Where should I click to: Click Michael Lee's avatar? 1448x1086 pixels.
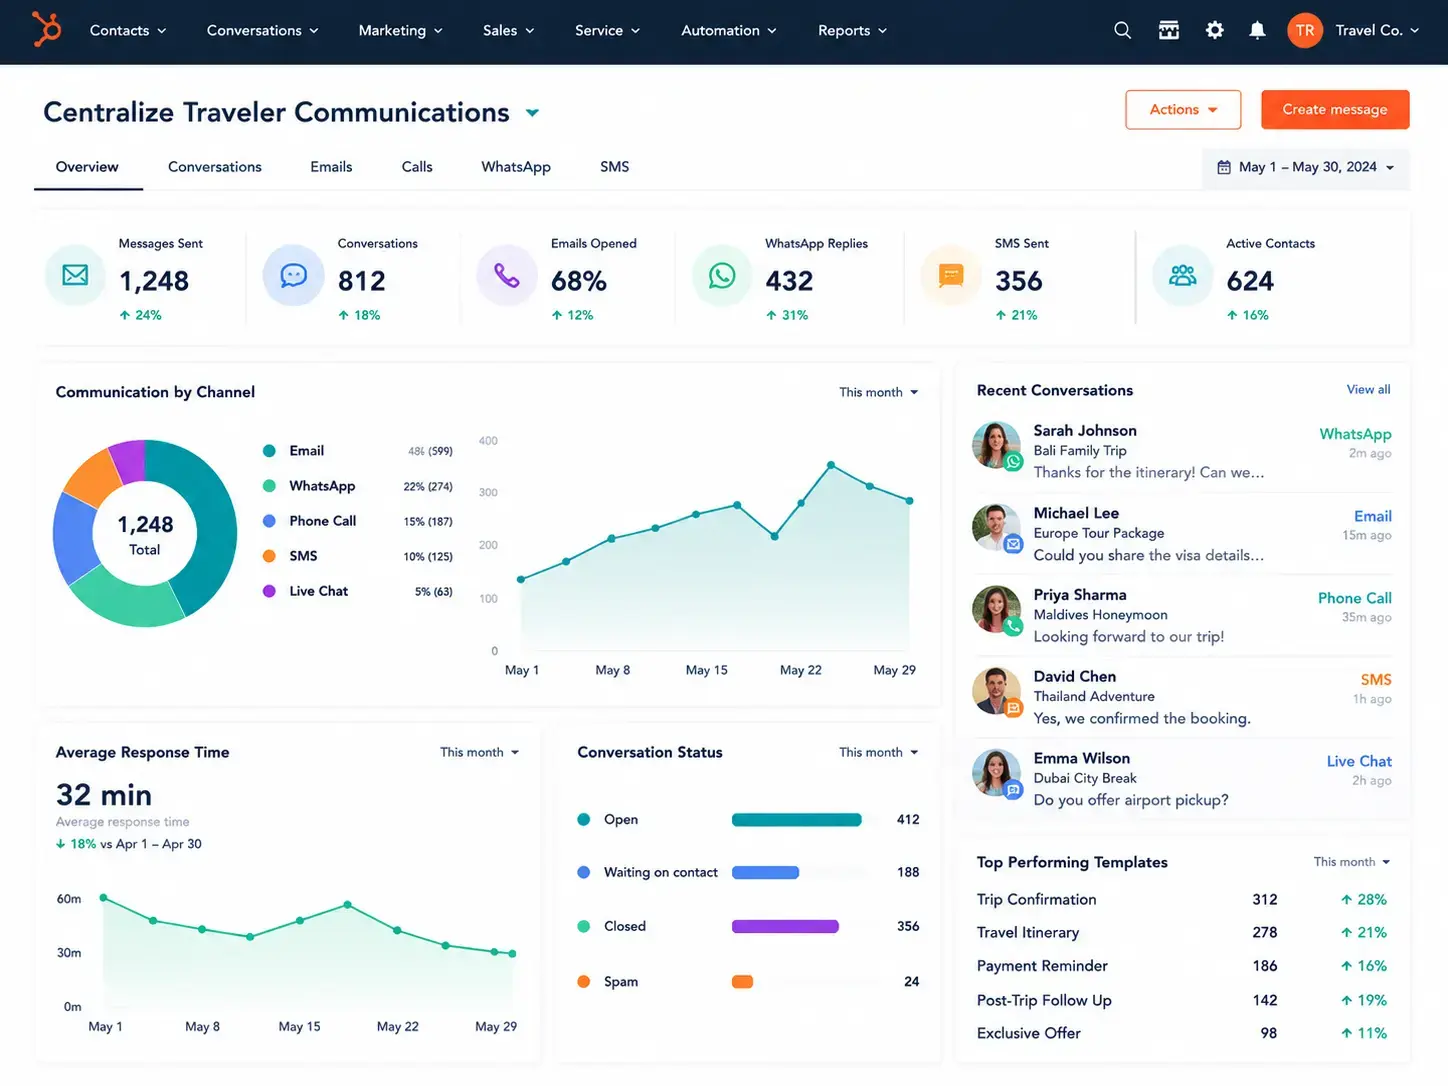(x=996, y=527)
